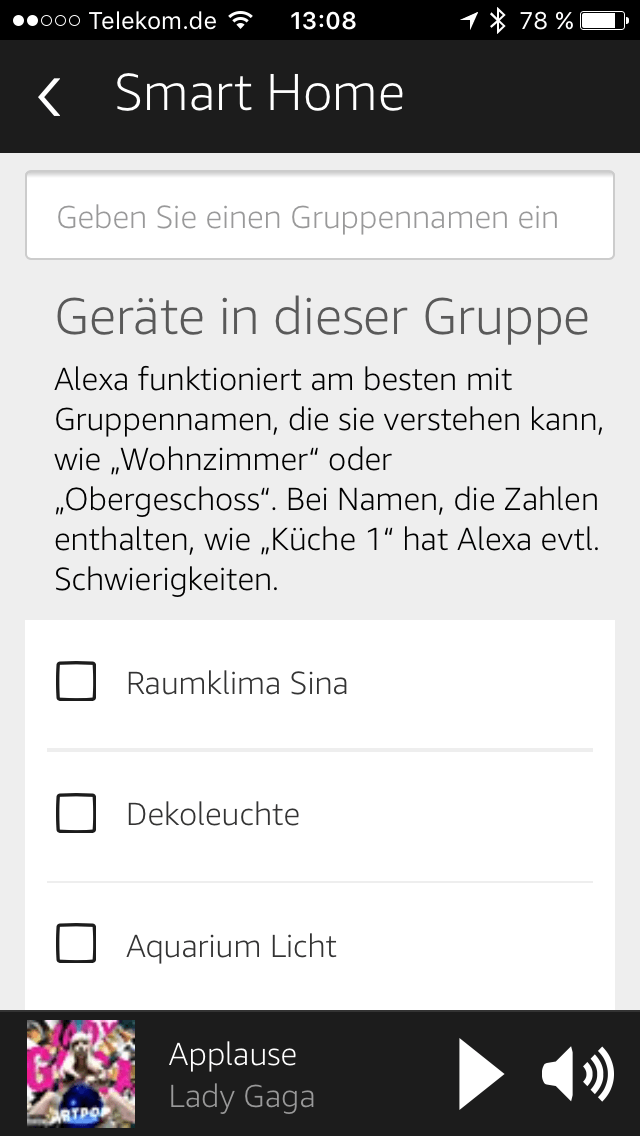Focus the Gruppennamen input field

click(320, 215)
